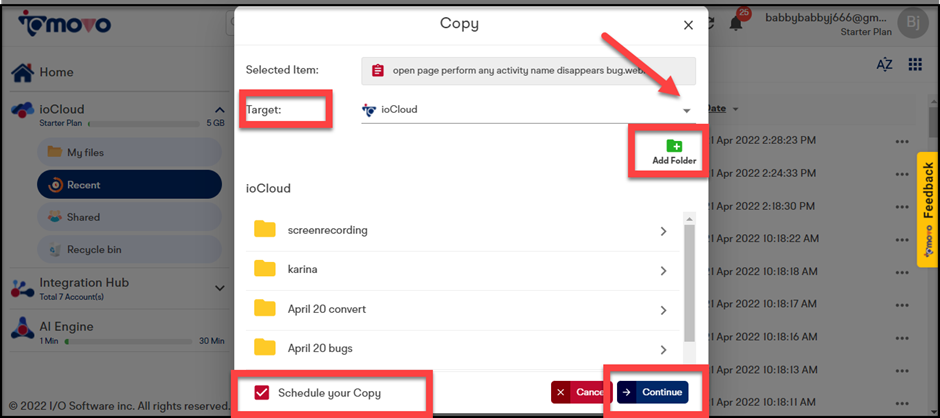Viewport: 940px width, 418px height.
Task: Click the April 20 convert folder icon
Action: (264, 309)
